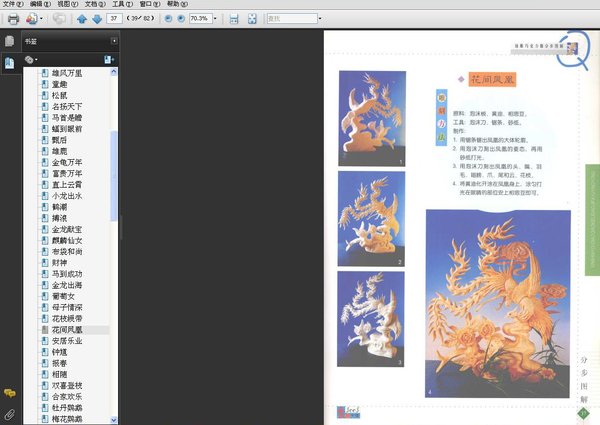Open the Pages panel icon in sidebar

10,41
